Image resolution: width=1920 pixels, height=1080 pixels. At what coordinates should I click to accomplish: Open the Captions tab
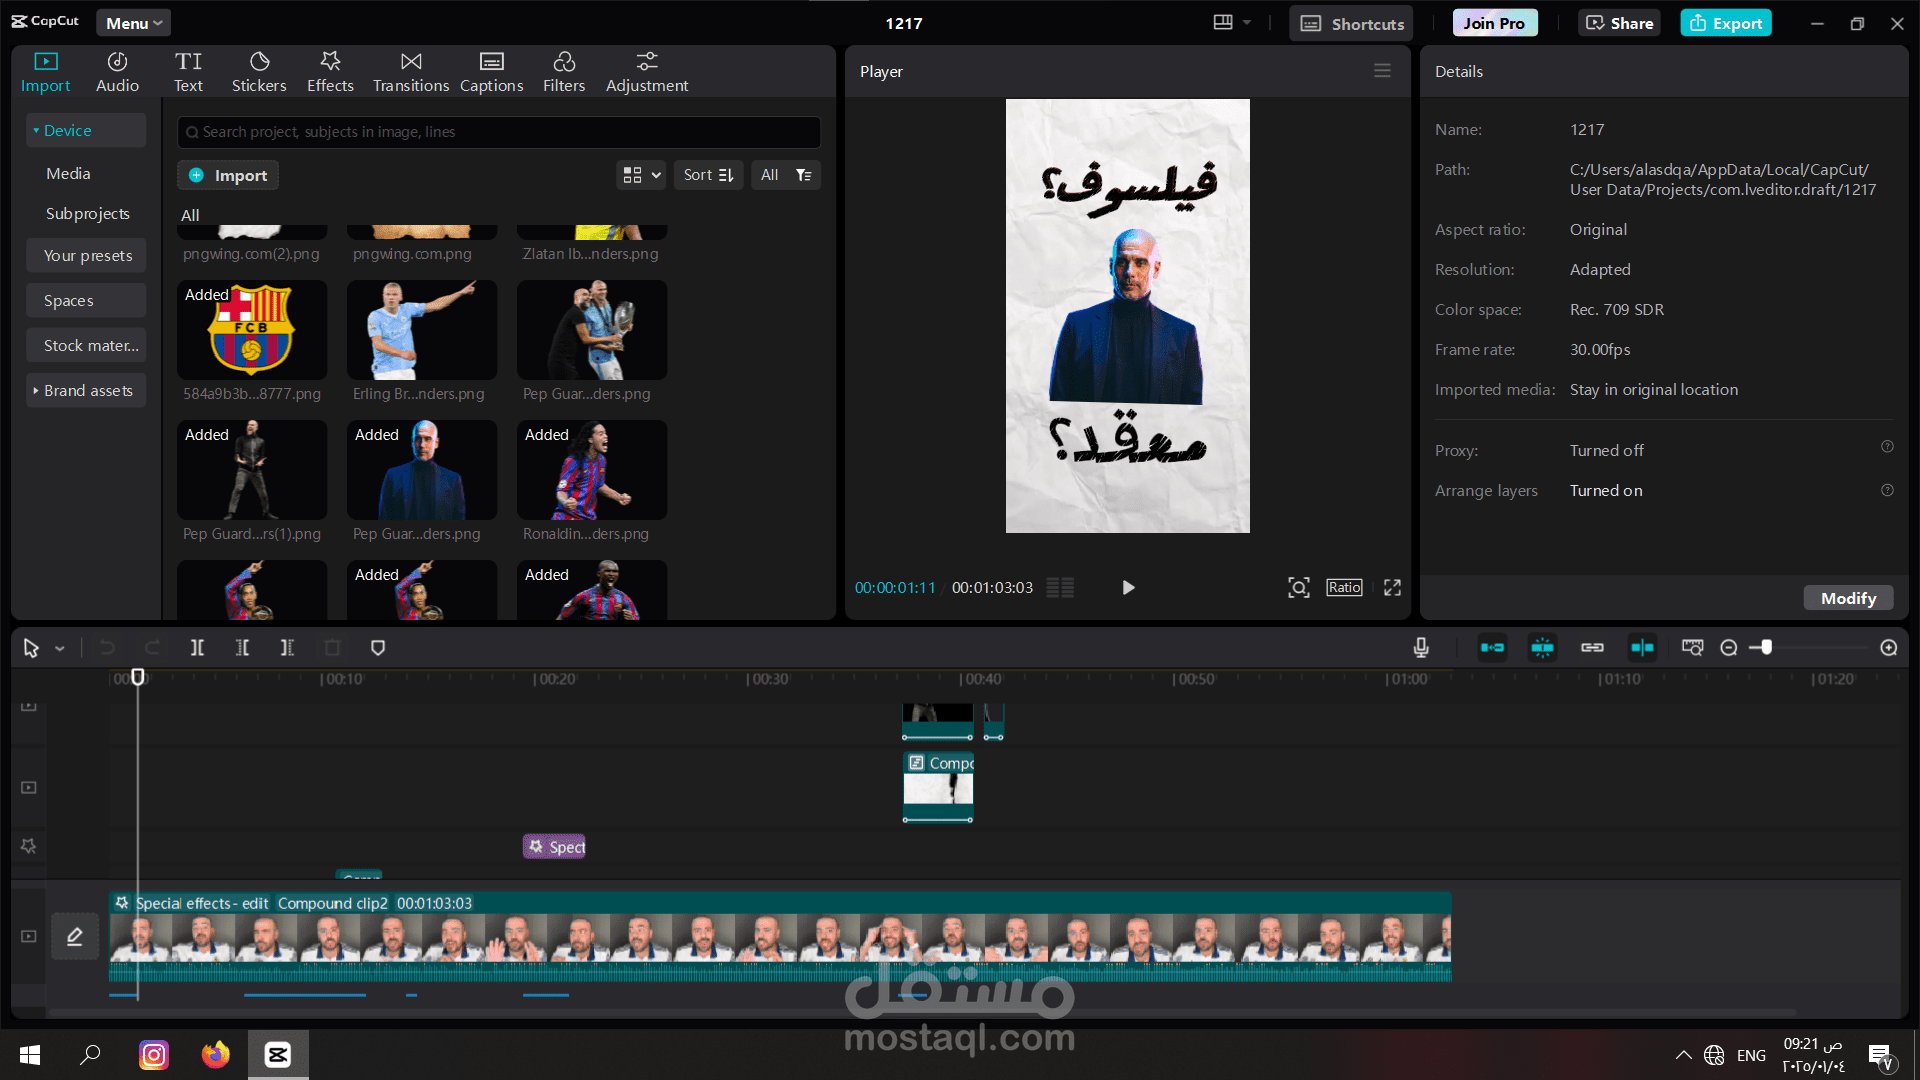[491, 72]
